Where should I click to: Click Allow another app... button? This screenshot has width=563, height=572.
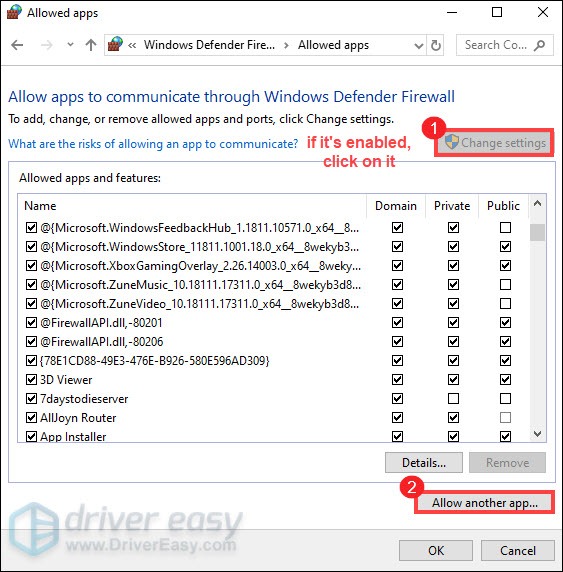pyautogui.click(x=485, y=503)
